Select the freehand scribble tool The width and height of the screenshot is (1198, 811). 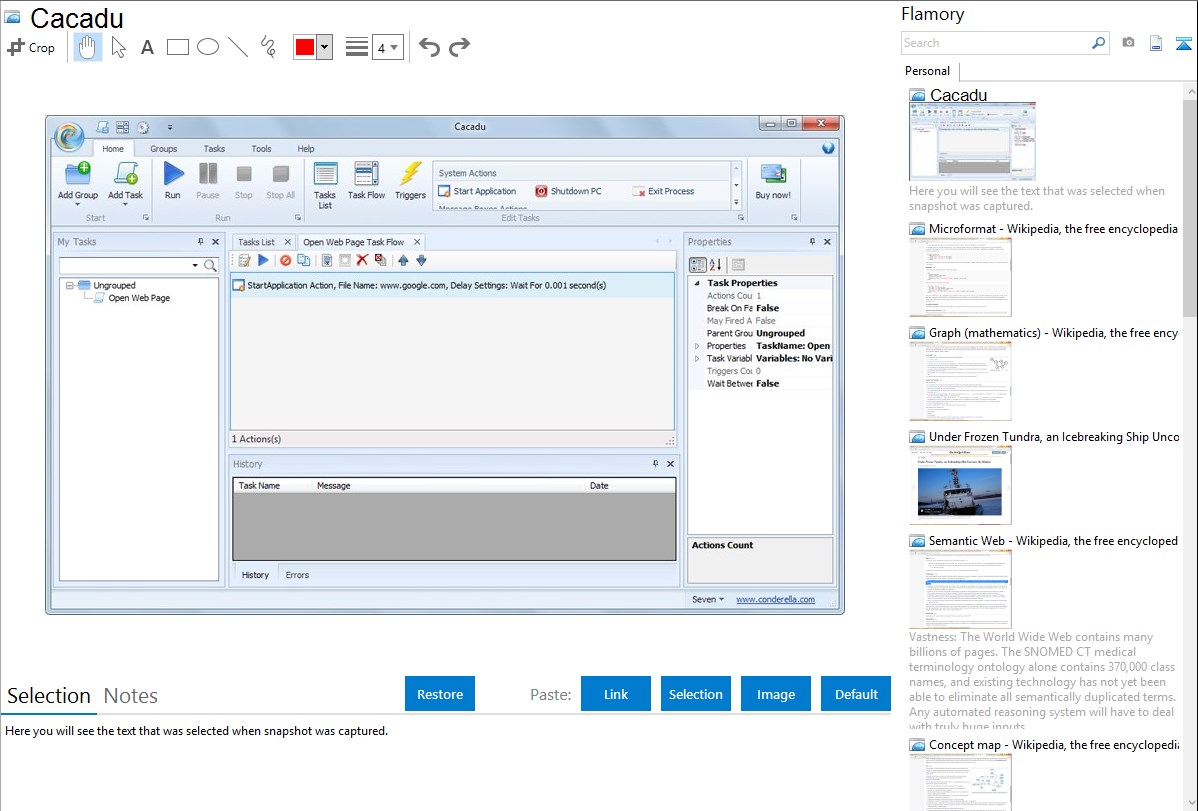268,47
